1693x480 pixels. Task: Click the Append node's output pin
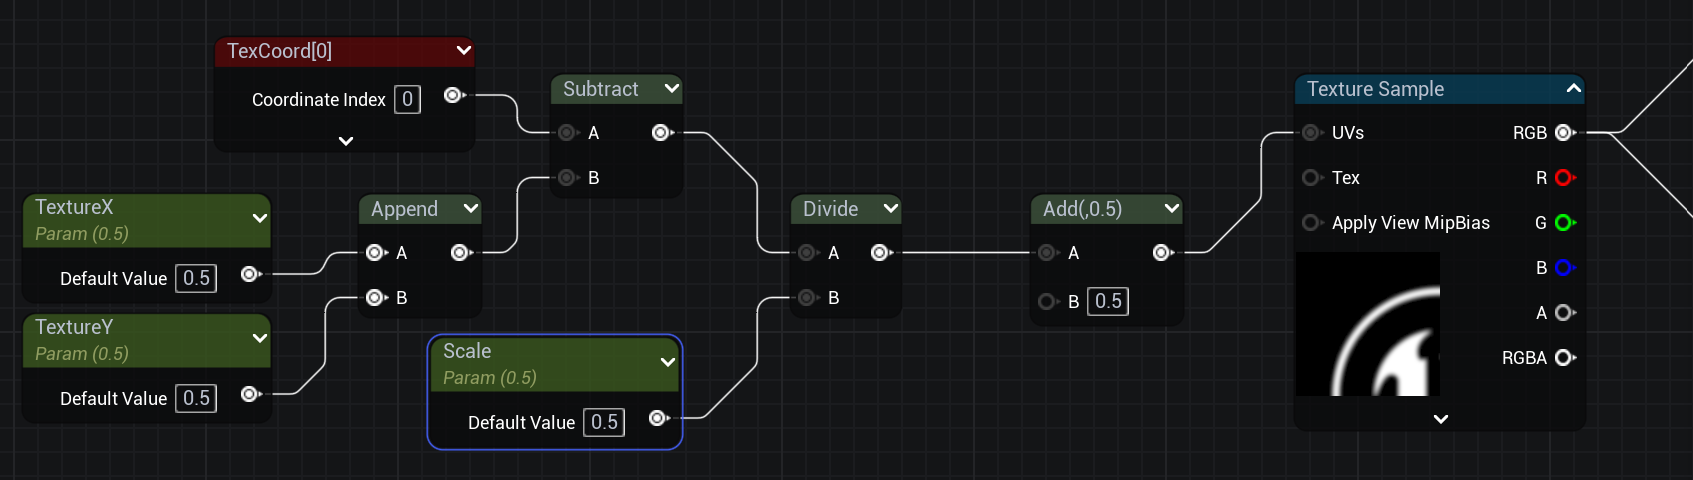[x=462, y=252]
